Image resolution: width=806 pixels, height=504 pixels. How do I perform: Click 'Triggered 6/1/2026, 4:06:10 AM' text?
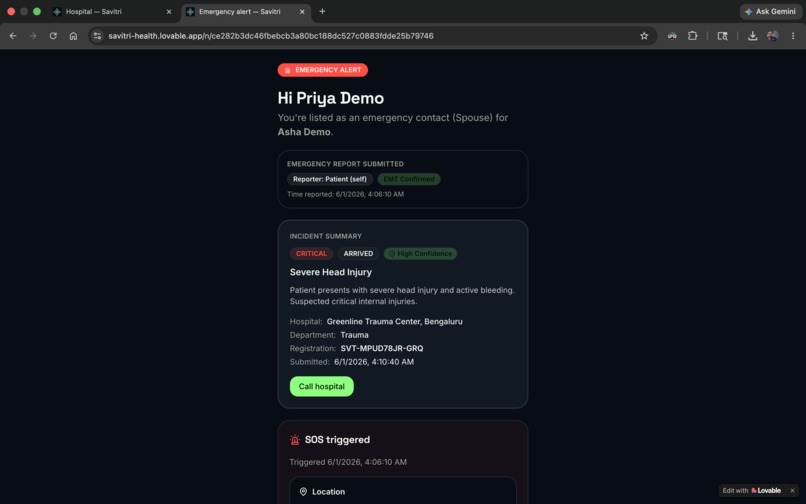coord(348,462)
